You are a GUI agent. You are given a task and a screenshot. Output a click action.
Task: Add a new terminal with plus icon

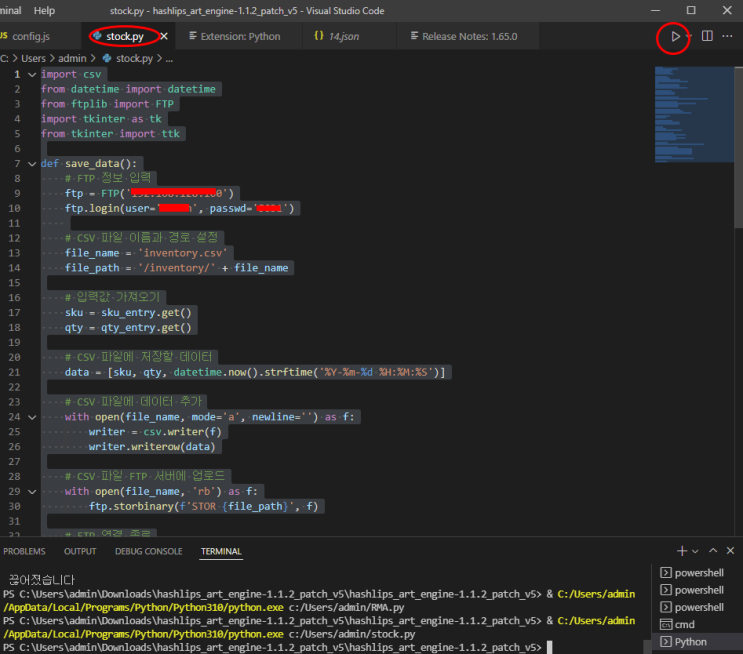[682, 551]
